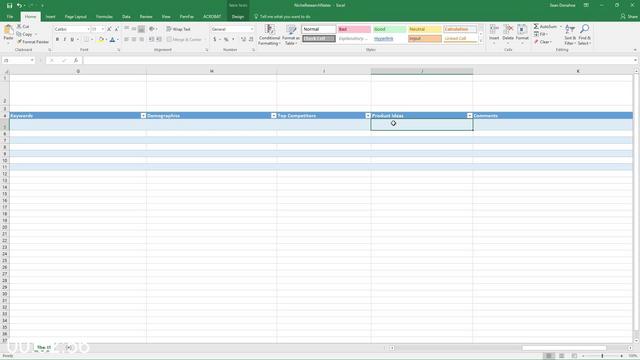Open Top Competitors column filter dropdown
This screenshot has width=640, height=360.
pyautogui.click(x=368, y=116)
